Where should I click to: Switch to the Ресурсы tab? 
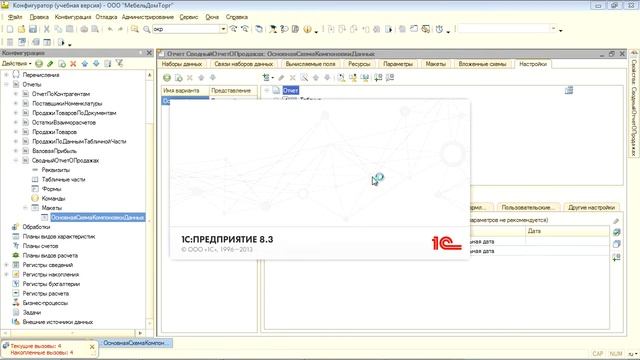click(x=359, y=64)
